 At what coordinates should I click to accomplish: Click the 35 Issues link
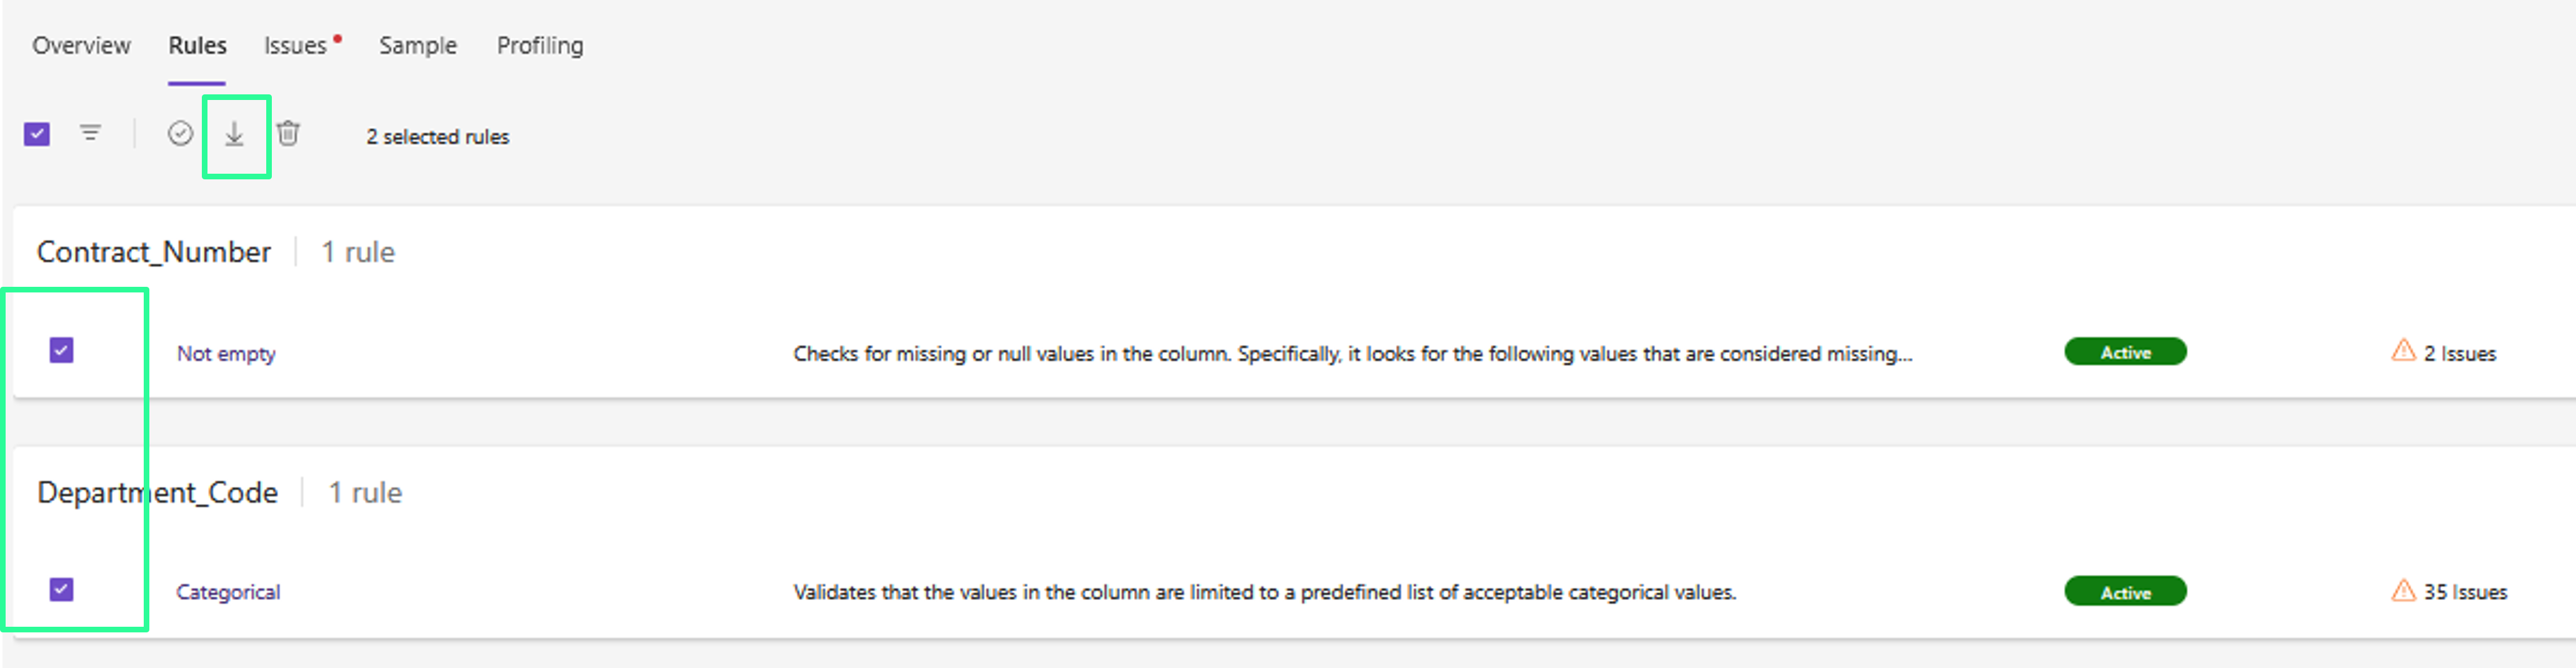2465,592
